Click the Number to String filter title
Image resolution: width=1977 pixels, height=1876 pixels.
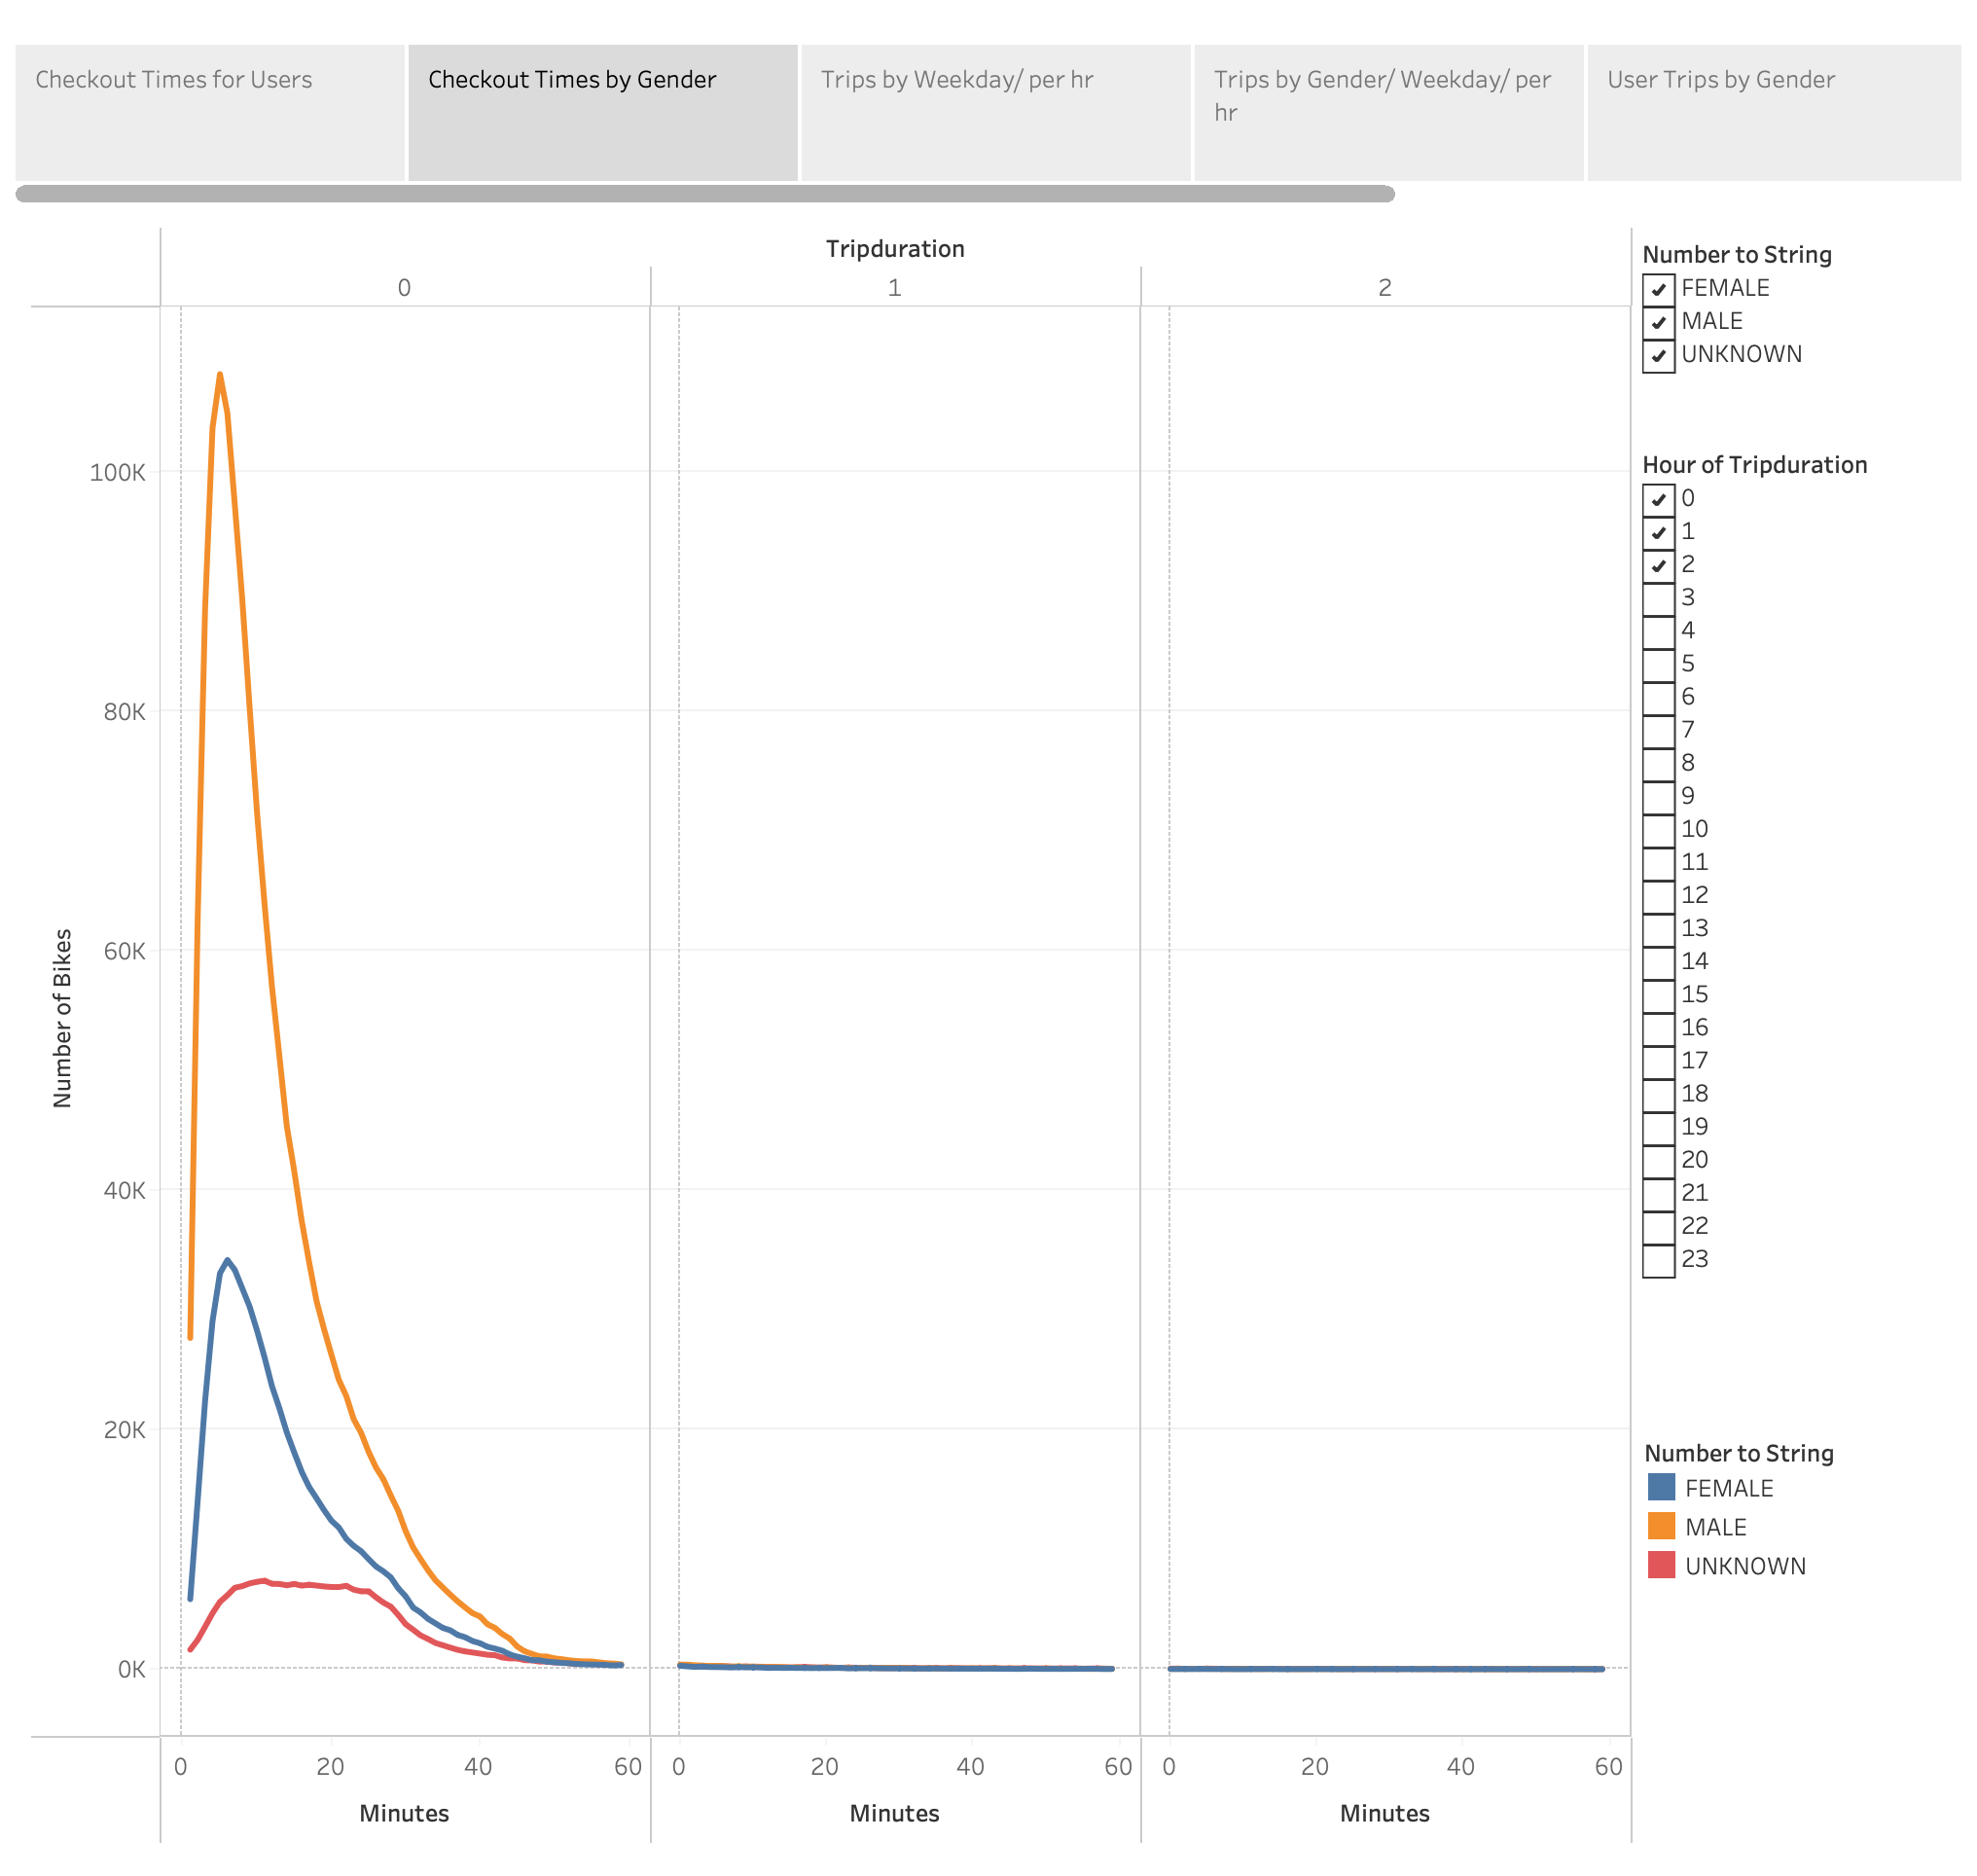[x=1737, y=255]
